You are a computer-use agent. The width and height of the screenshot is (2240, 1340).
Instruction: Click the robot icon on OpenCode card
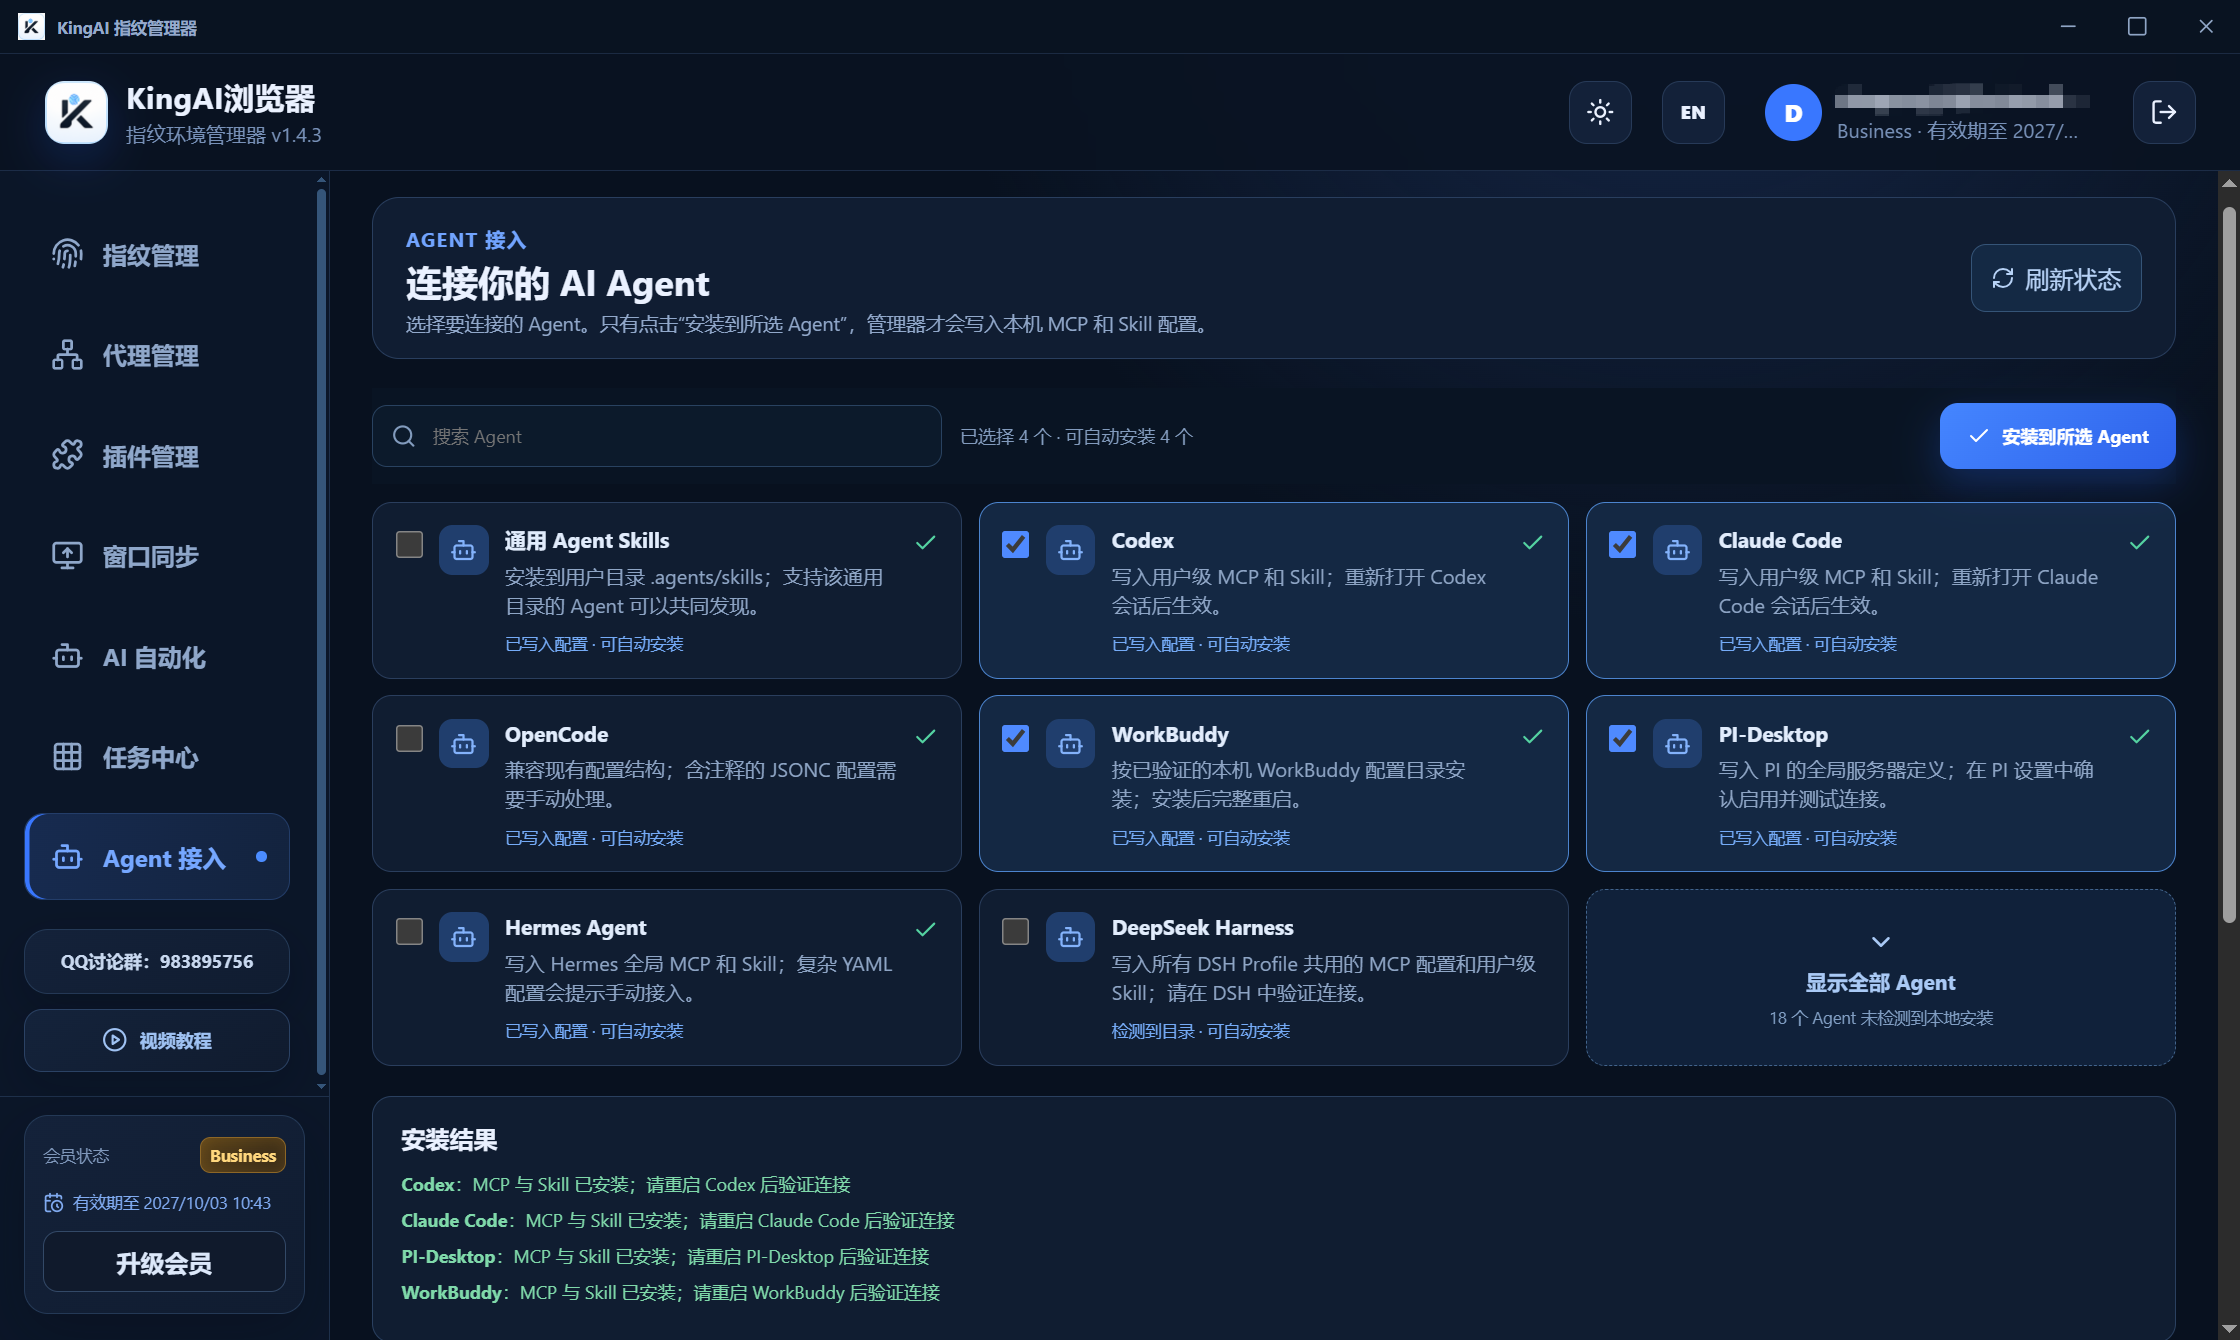pos(463,744)
